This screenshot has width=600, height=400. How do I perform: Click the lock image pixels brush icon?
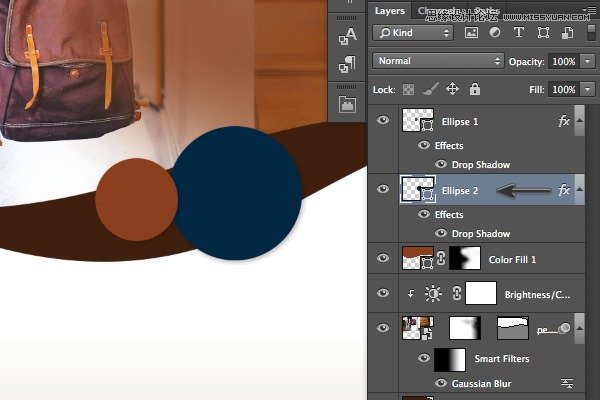(x=429, y=90)
